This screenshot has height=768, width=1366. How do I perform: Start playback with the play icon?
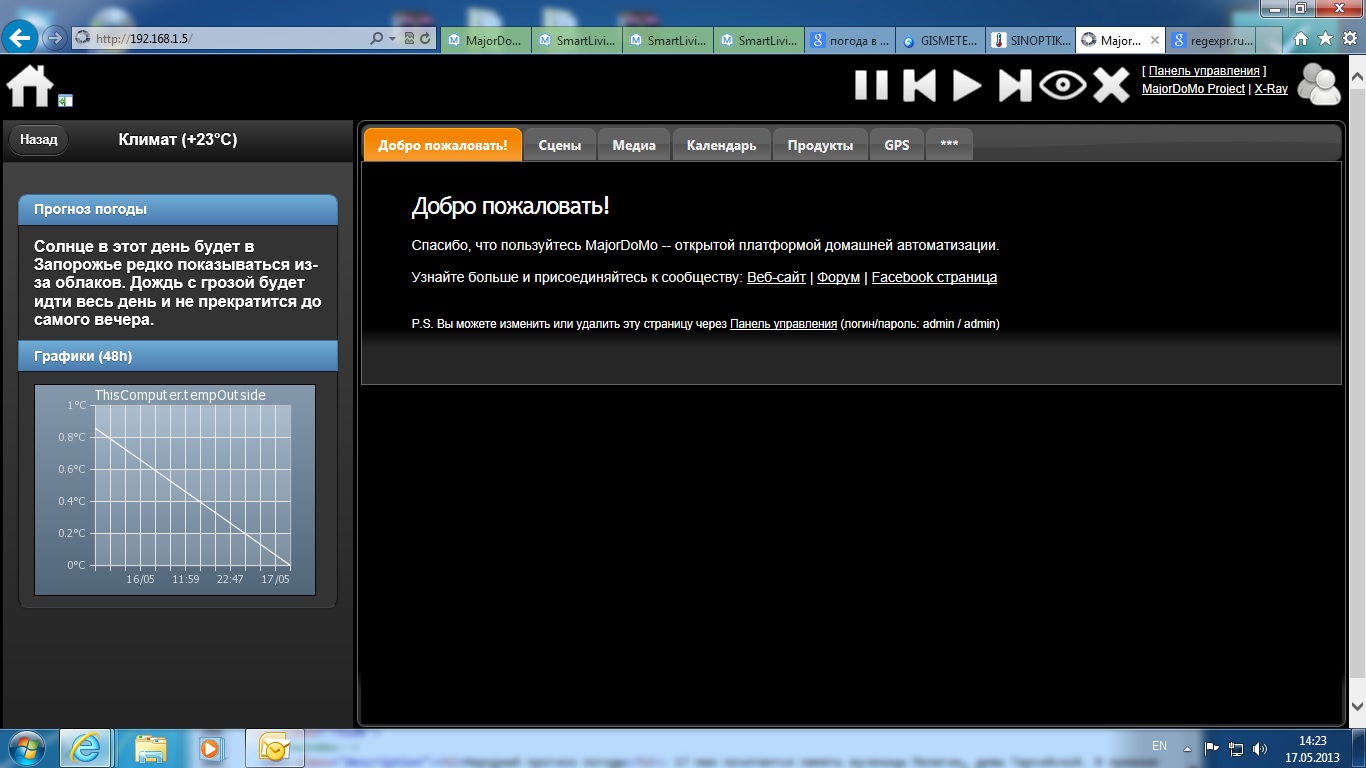[x=966, y=85]
